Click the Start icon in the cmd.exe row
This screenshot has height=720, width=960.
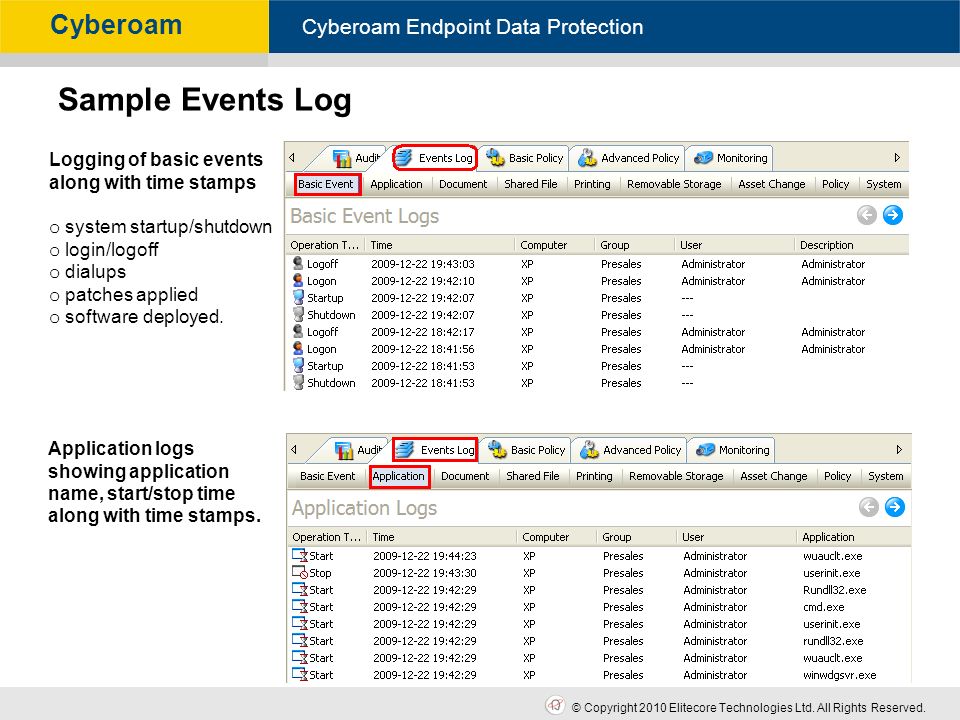tap(300, 607)
